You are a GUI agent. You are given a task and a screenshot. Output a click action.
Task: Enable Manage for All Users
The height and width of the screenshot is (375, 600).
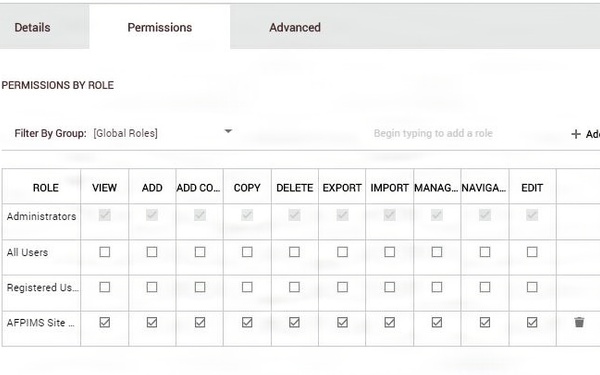[x=437, y=252]
